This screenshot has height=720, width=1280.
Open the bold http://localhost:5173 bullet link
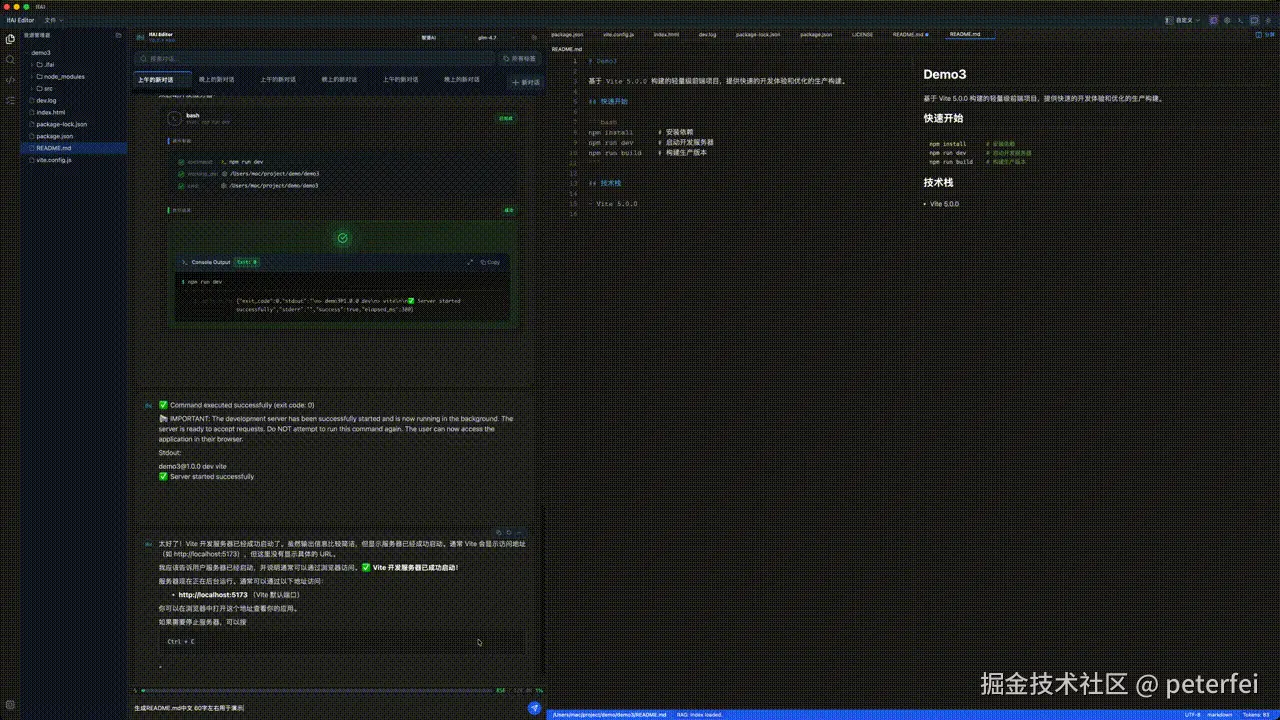(213, 595)
